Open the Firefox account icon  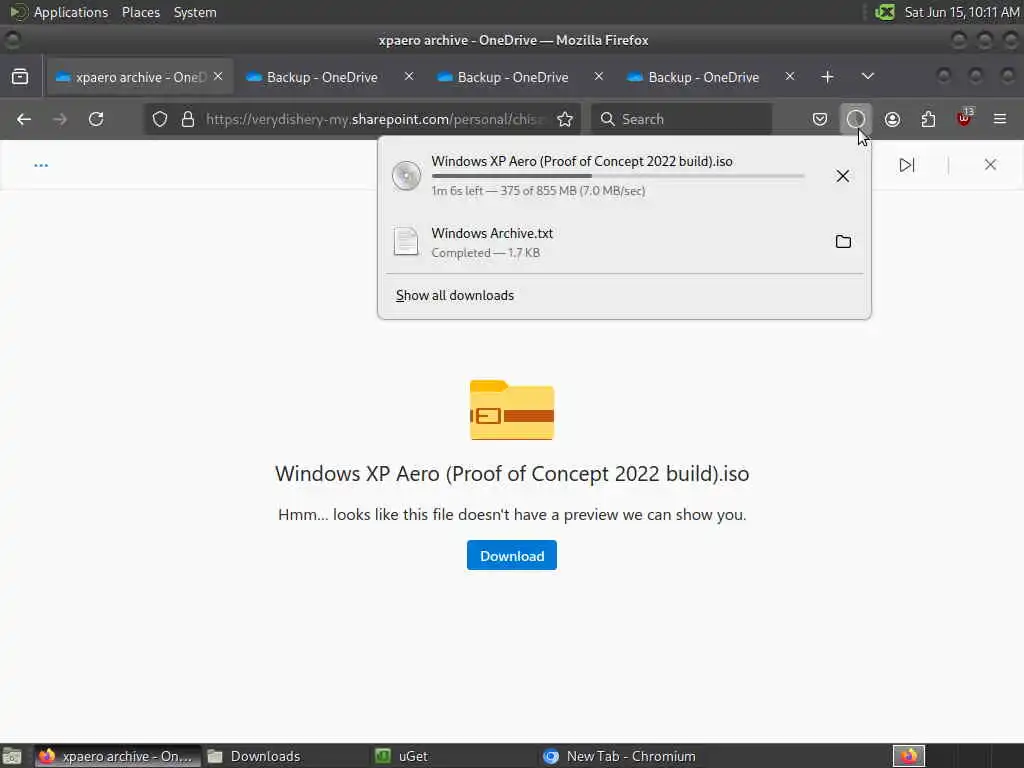(x=892, y=119)
